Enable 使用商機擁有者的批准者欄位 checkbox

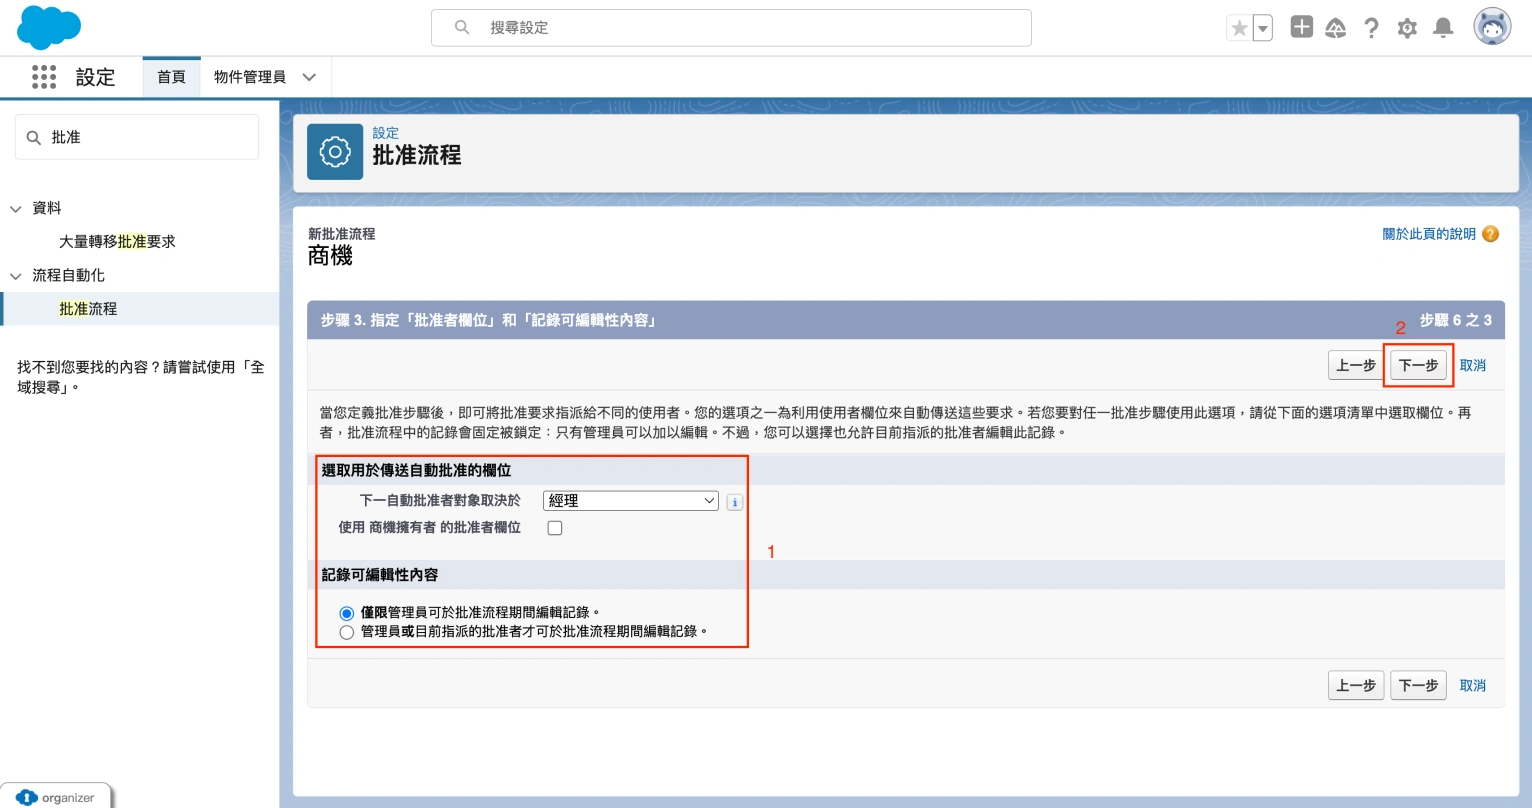(x=555, y=528)
